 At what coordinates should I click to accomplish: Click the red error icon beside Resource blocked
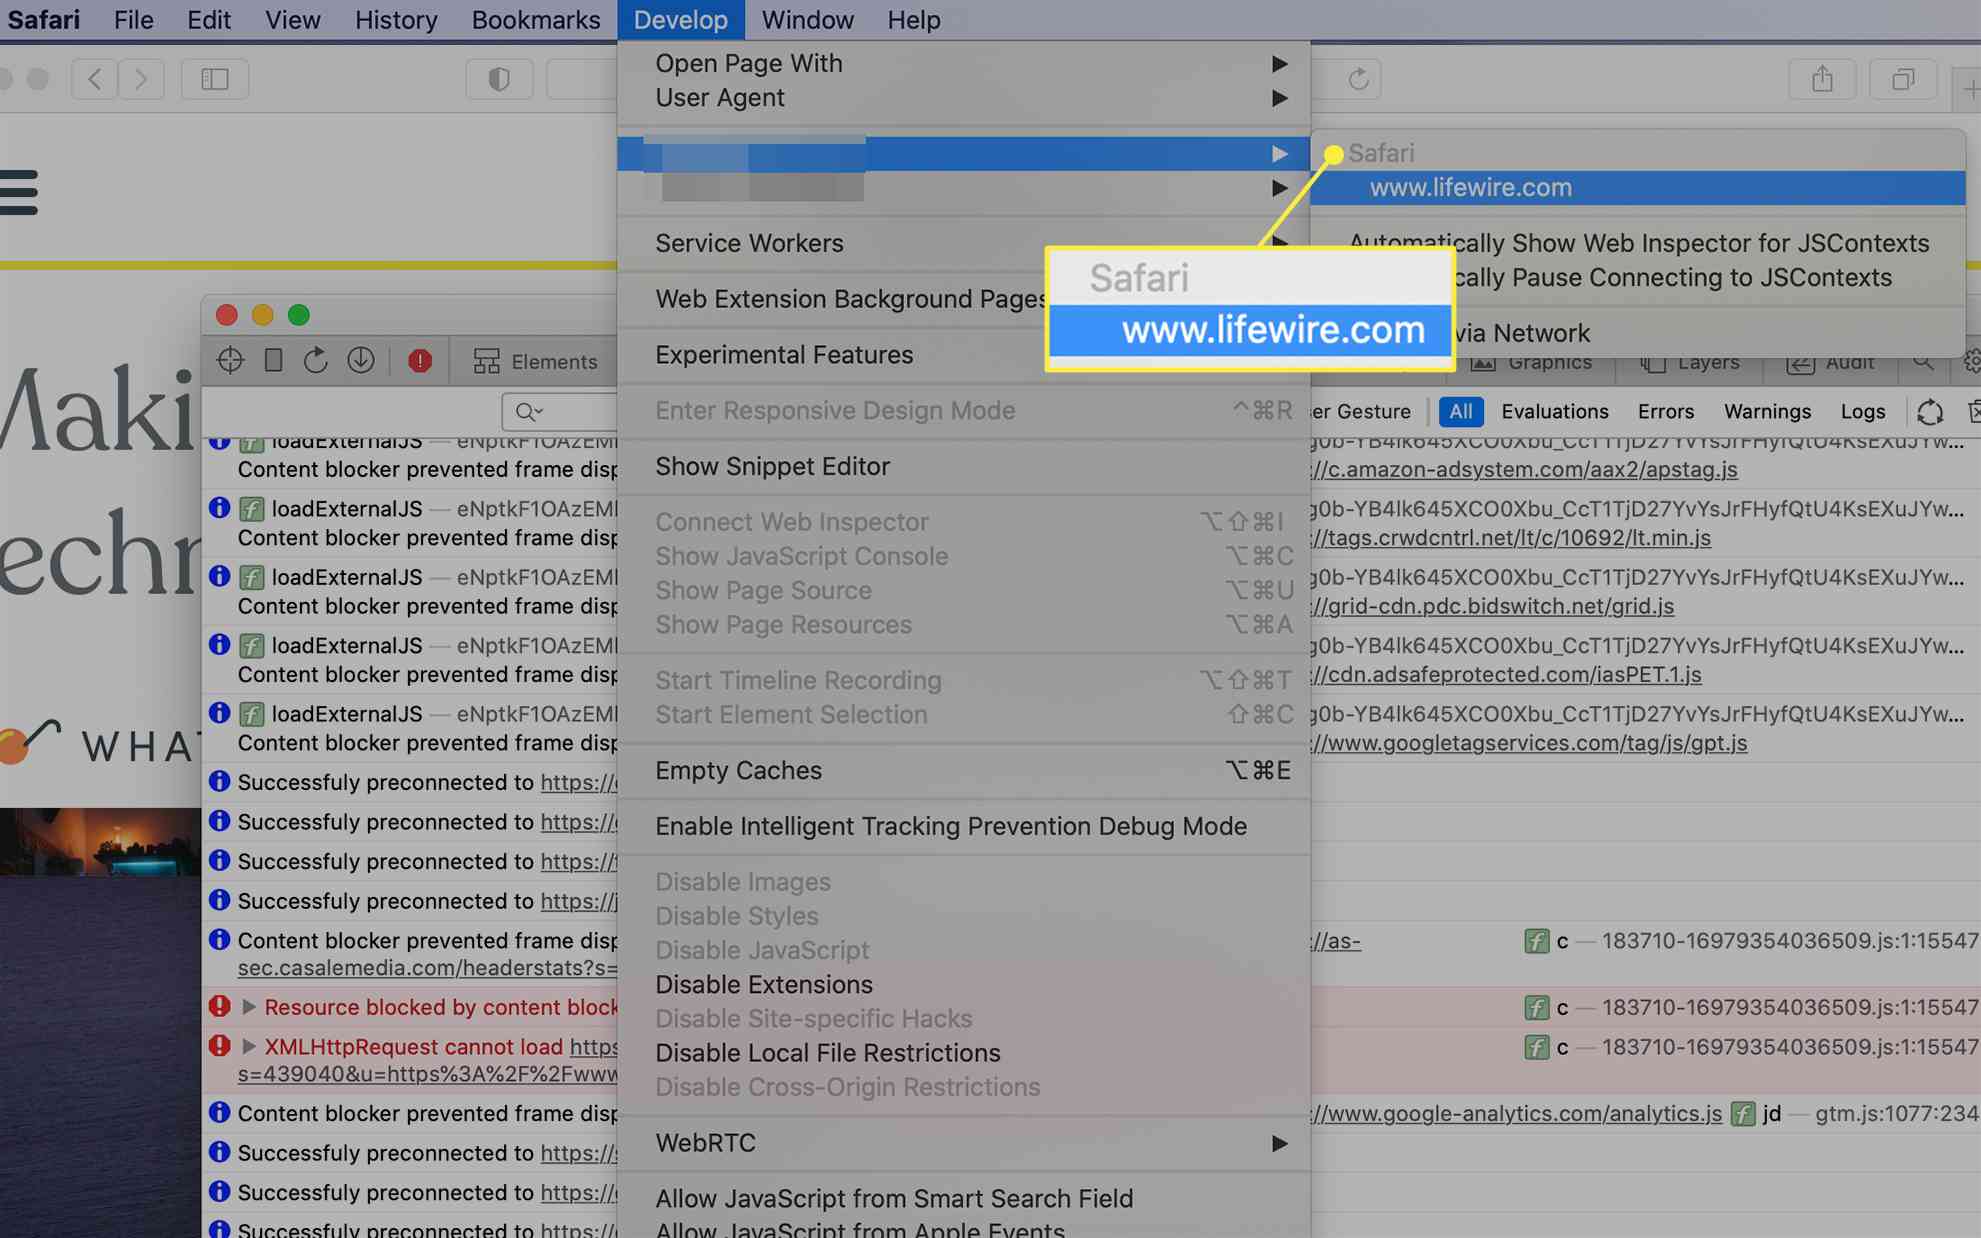(x=219, y=1007)
